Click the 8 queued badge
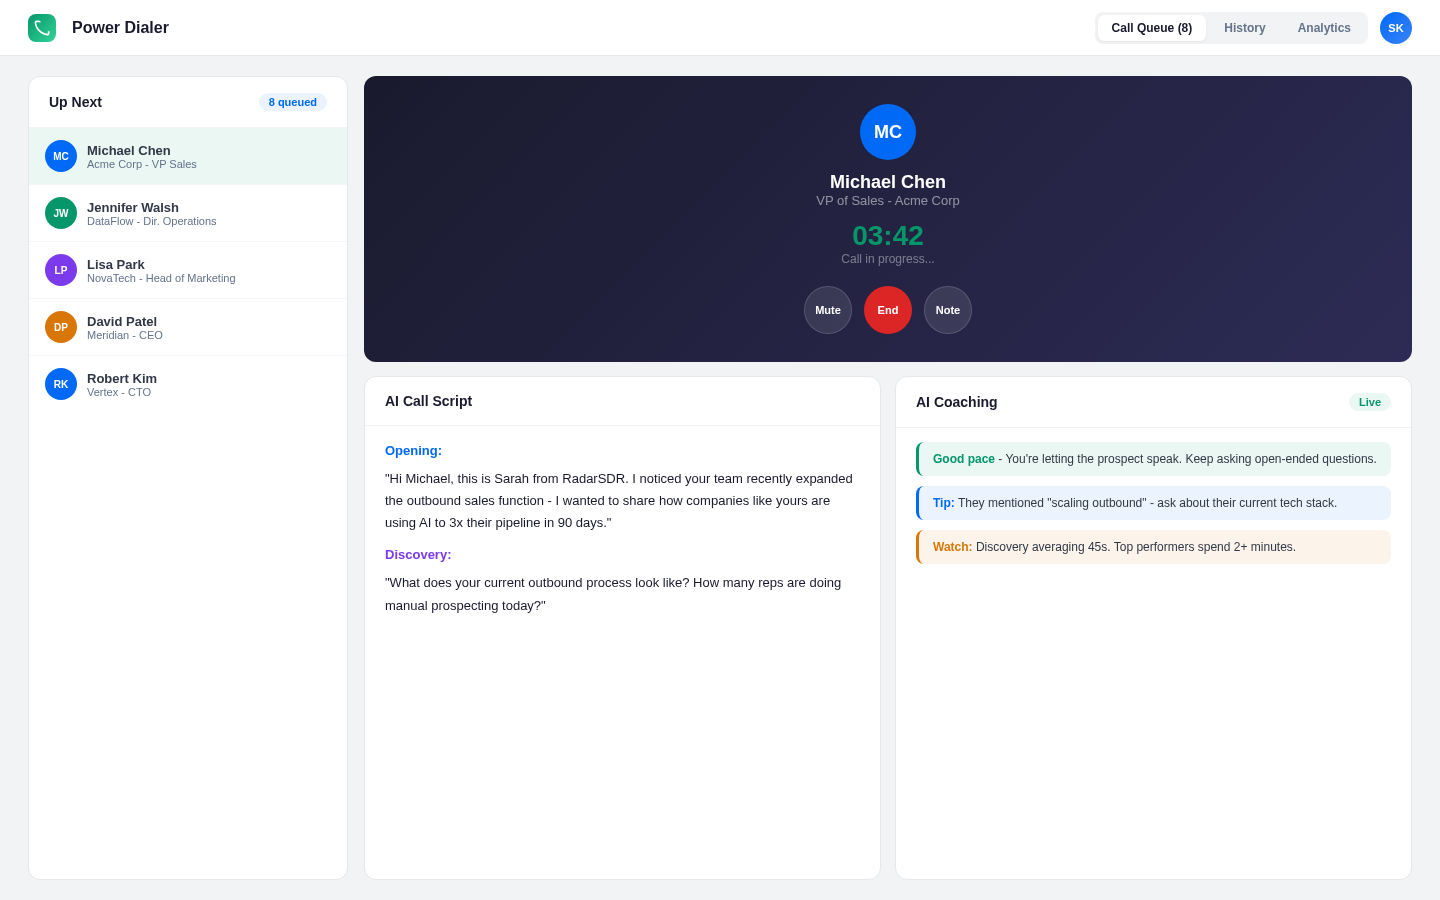This screenshot has width=1440, height=900. [x=293, y=102]
